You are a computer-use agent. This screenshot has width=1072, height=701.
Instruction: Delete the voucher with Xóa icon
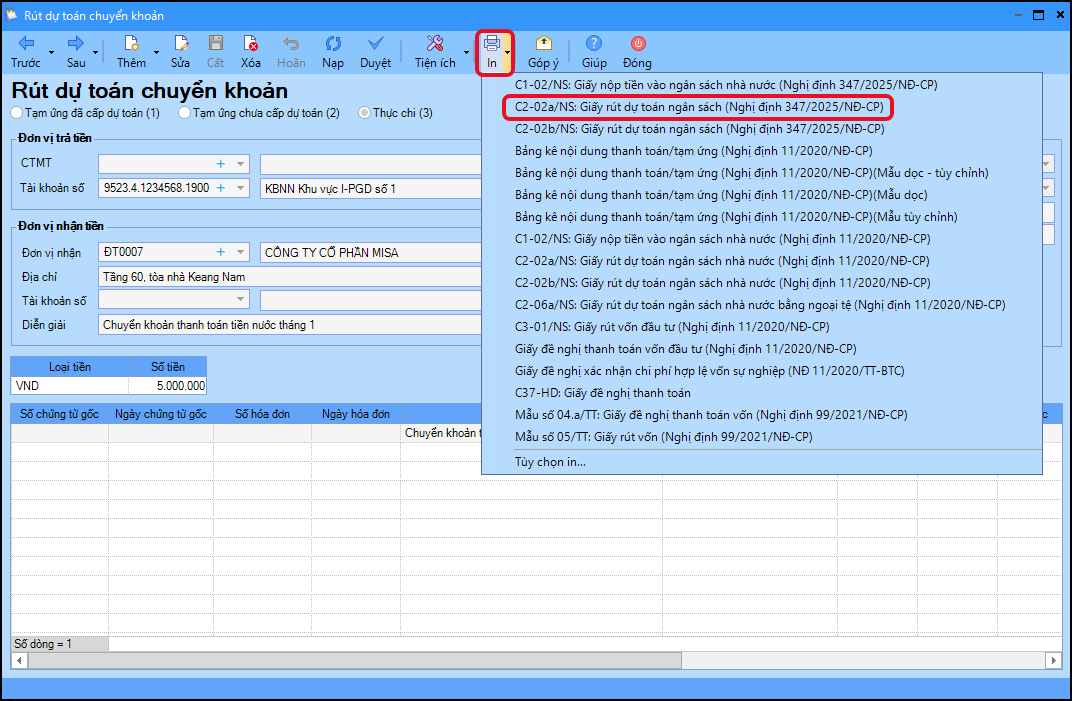(x=250, y=44)
